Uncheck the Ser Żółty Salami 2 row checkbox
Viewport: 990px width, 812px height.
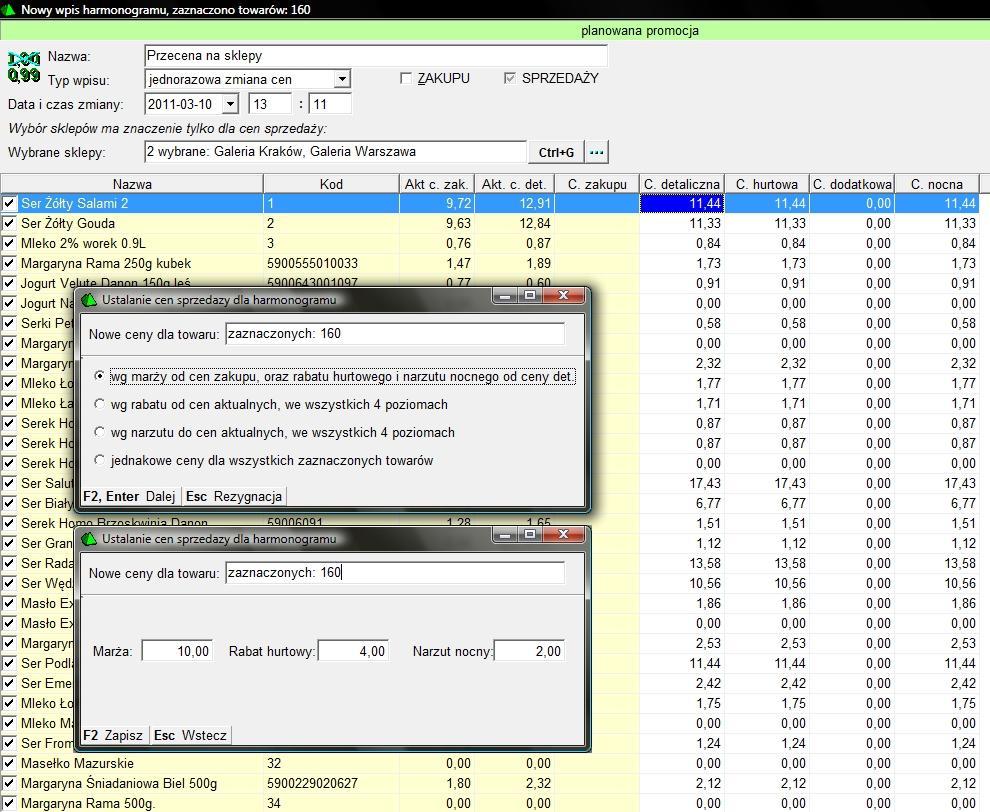[9, 203]
